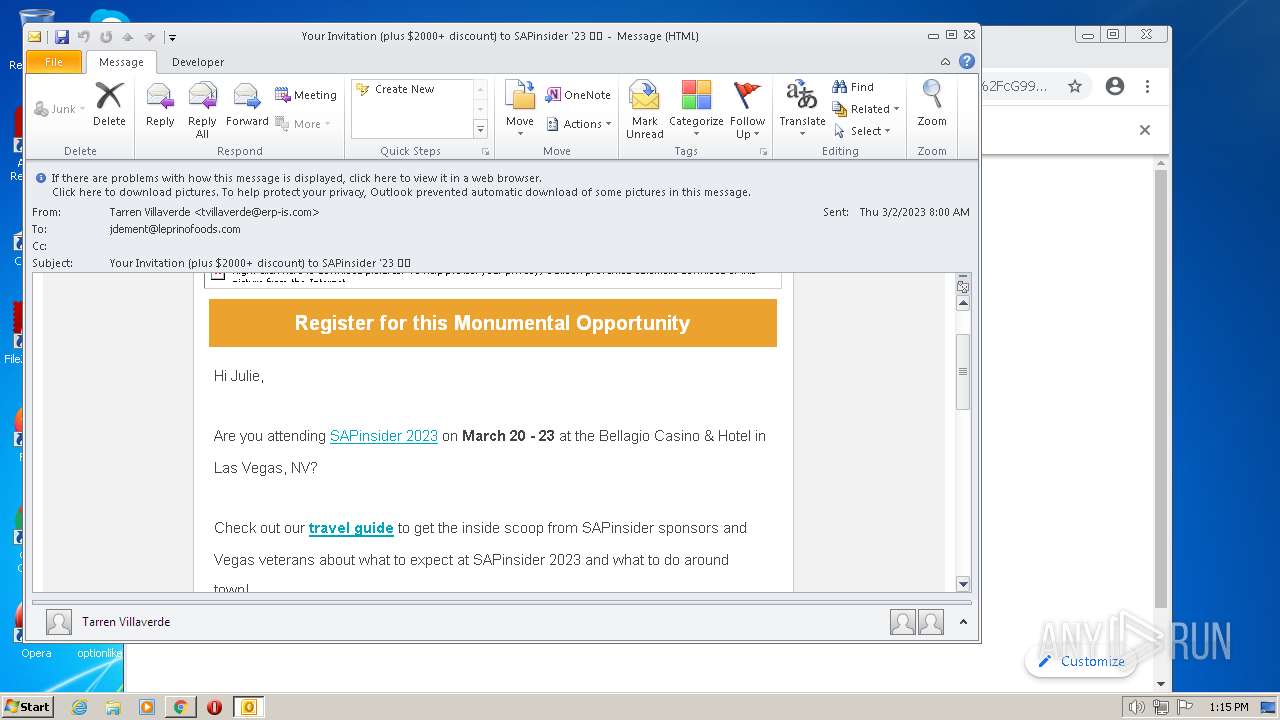
Task: Close the Chrome notification bar X
Action: click(x=1145, y=130)
